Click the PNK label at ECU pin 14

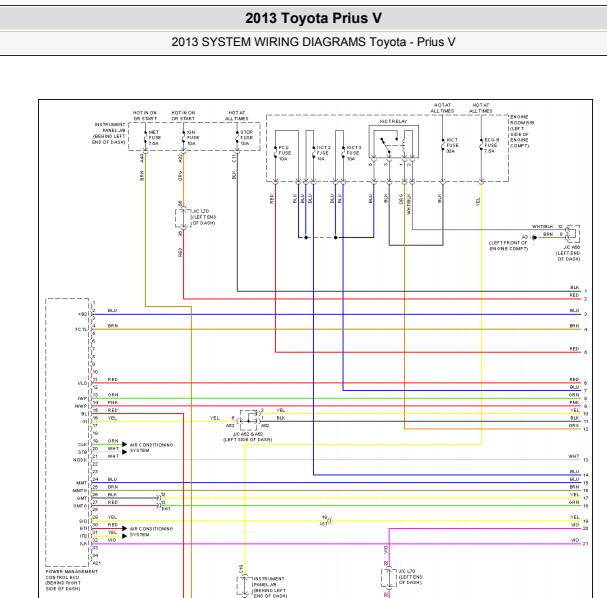tap(113, 403)
